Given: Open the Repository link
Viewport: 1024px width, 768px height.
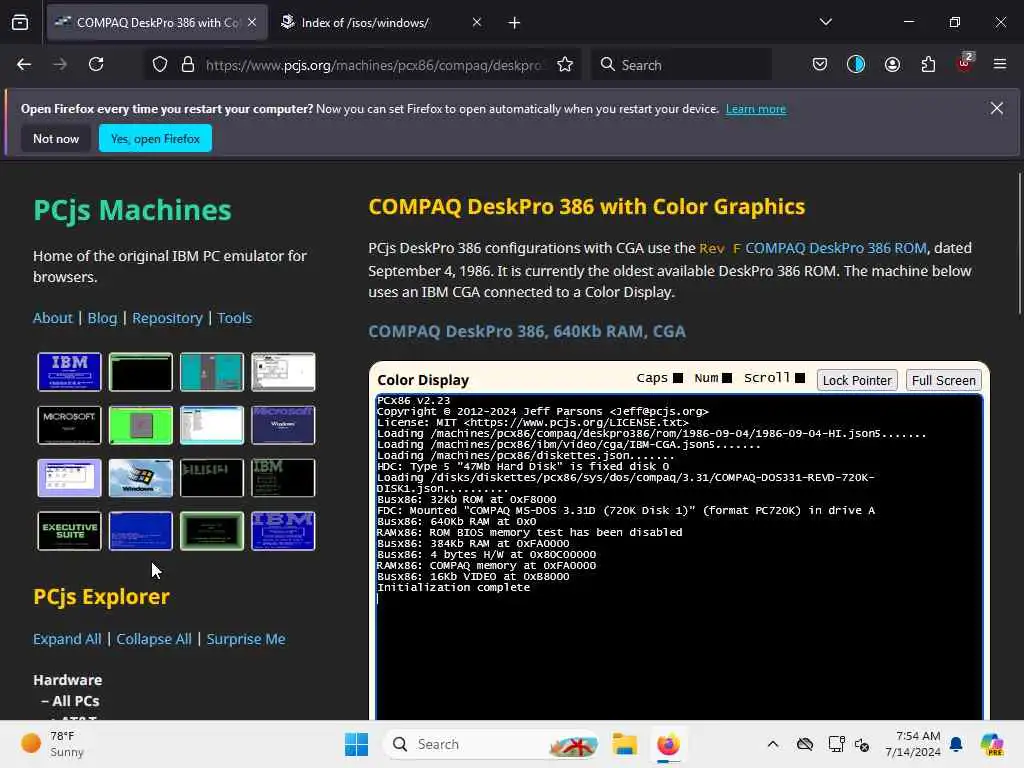Looking at the screenshot, I should (x=167, y=318).
